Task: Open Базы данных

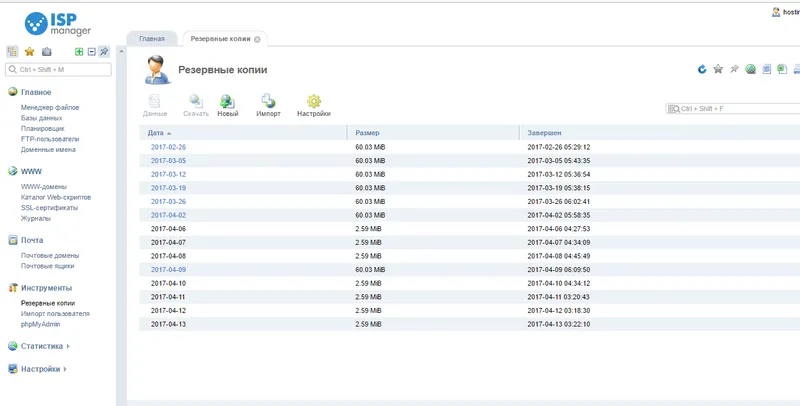Action: 41,118
